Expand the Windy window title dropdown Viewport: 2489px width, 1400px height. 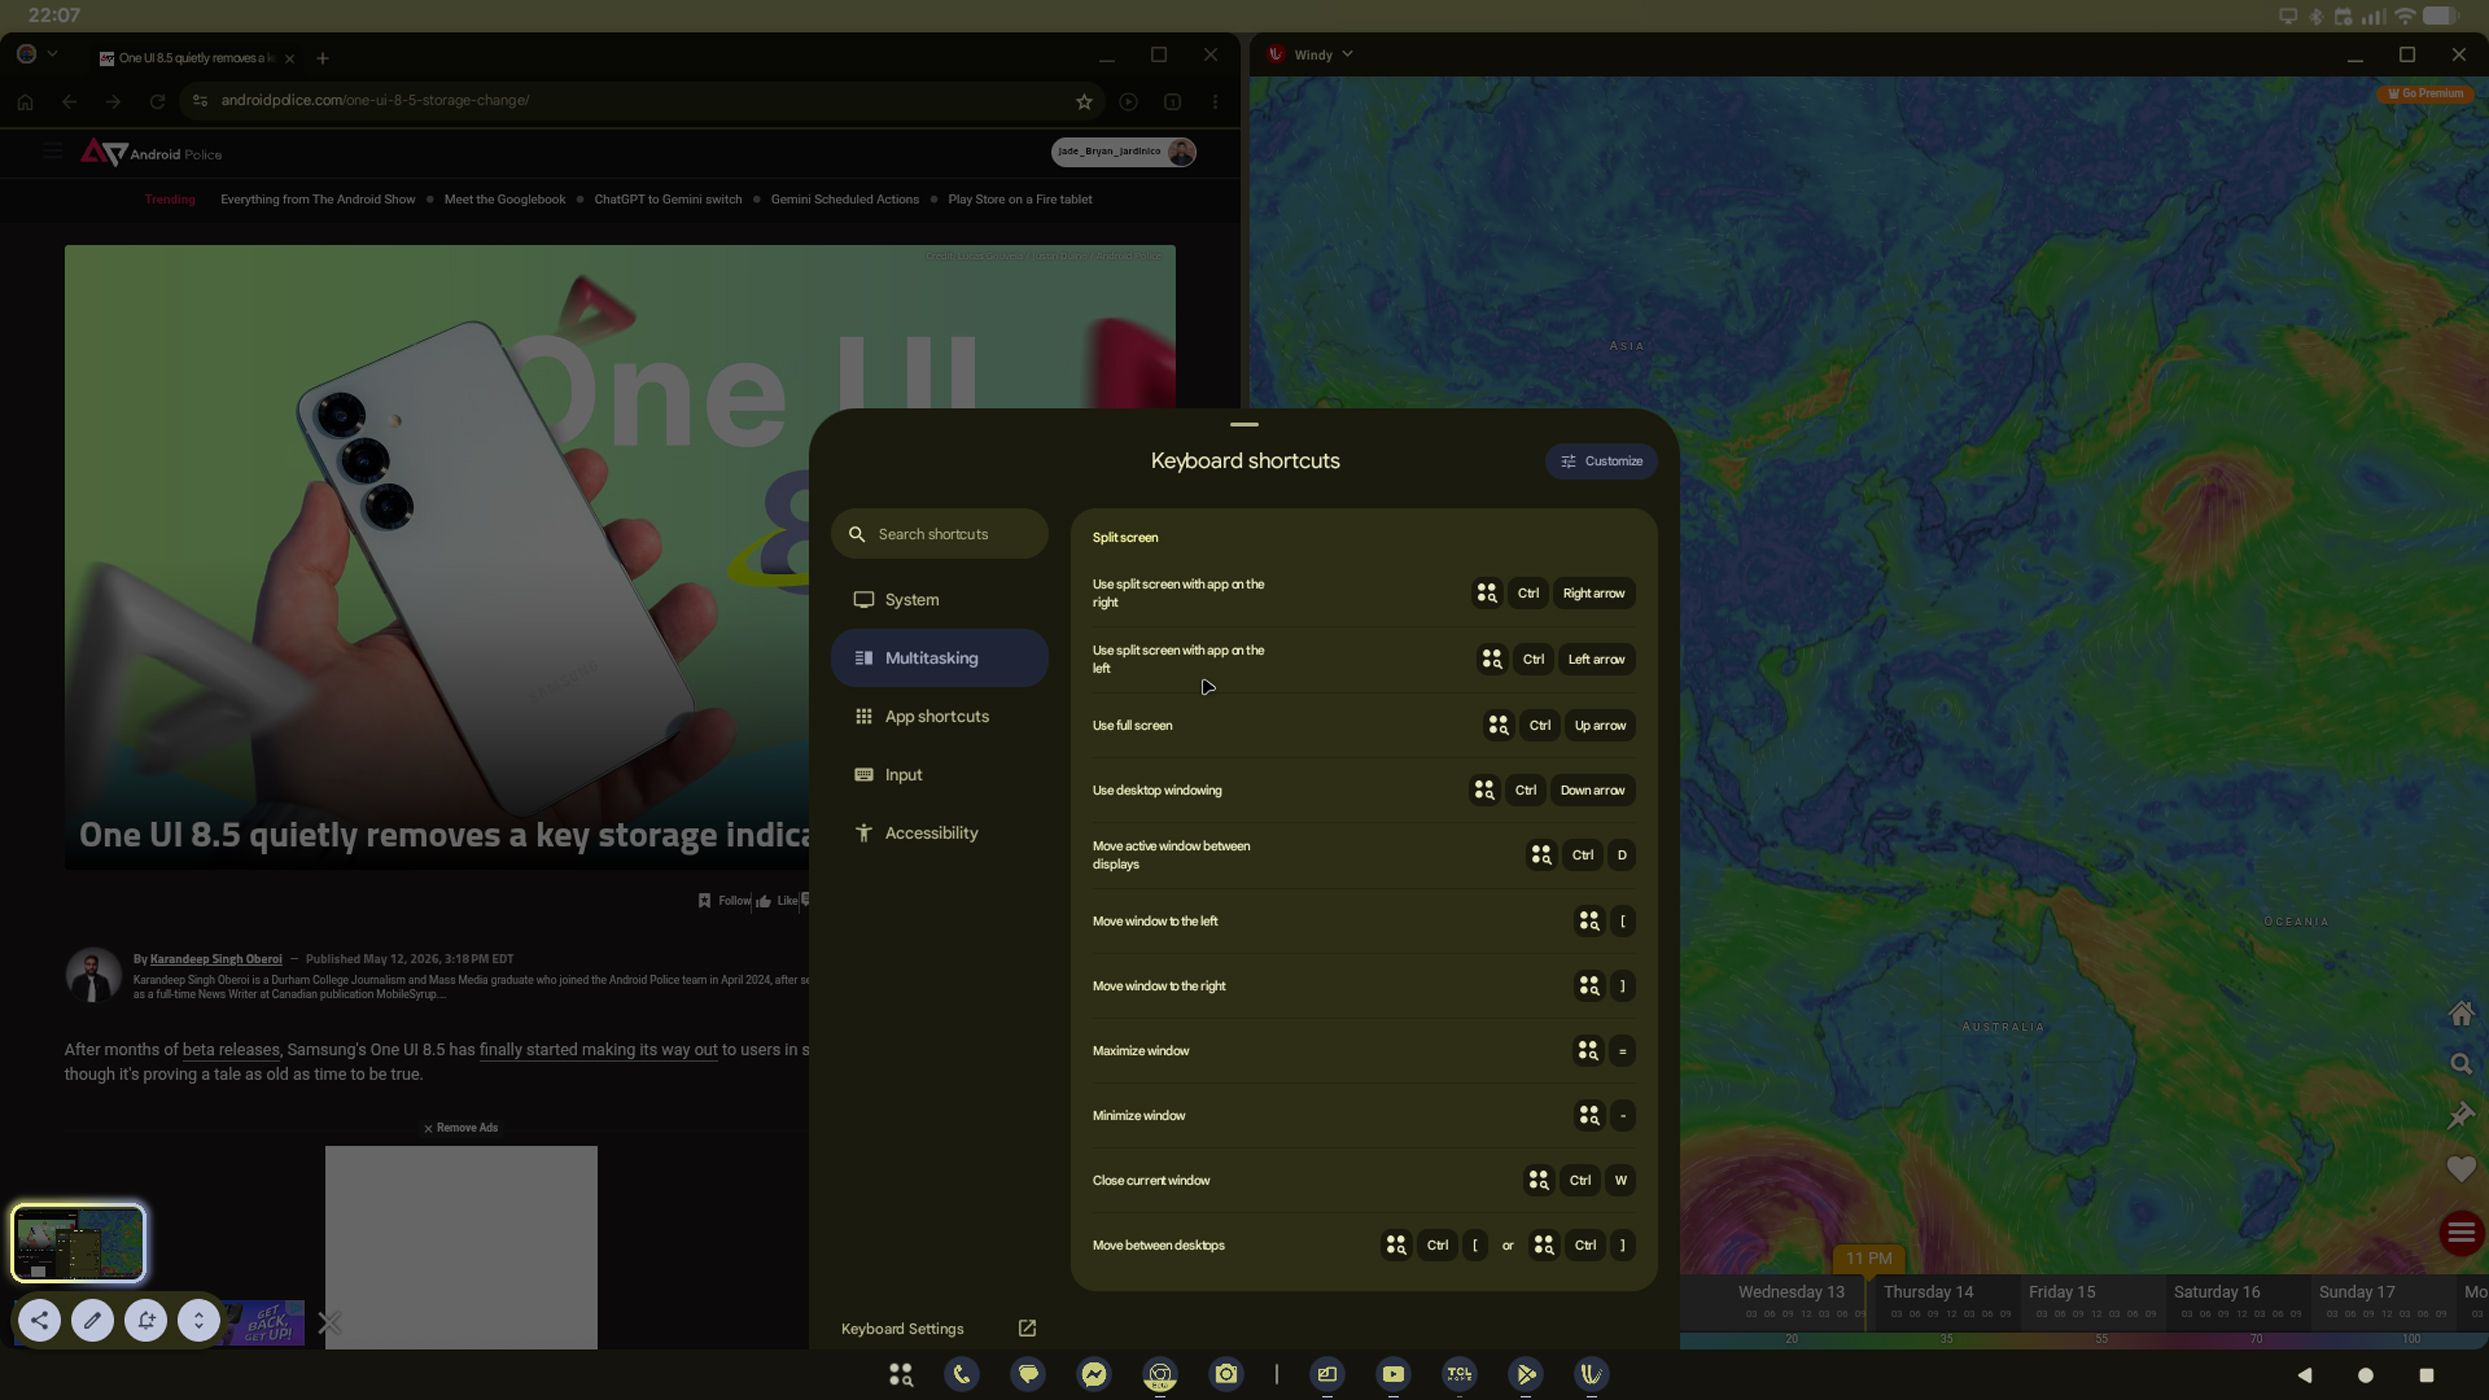pos(1347,54)
